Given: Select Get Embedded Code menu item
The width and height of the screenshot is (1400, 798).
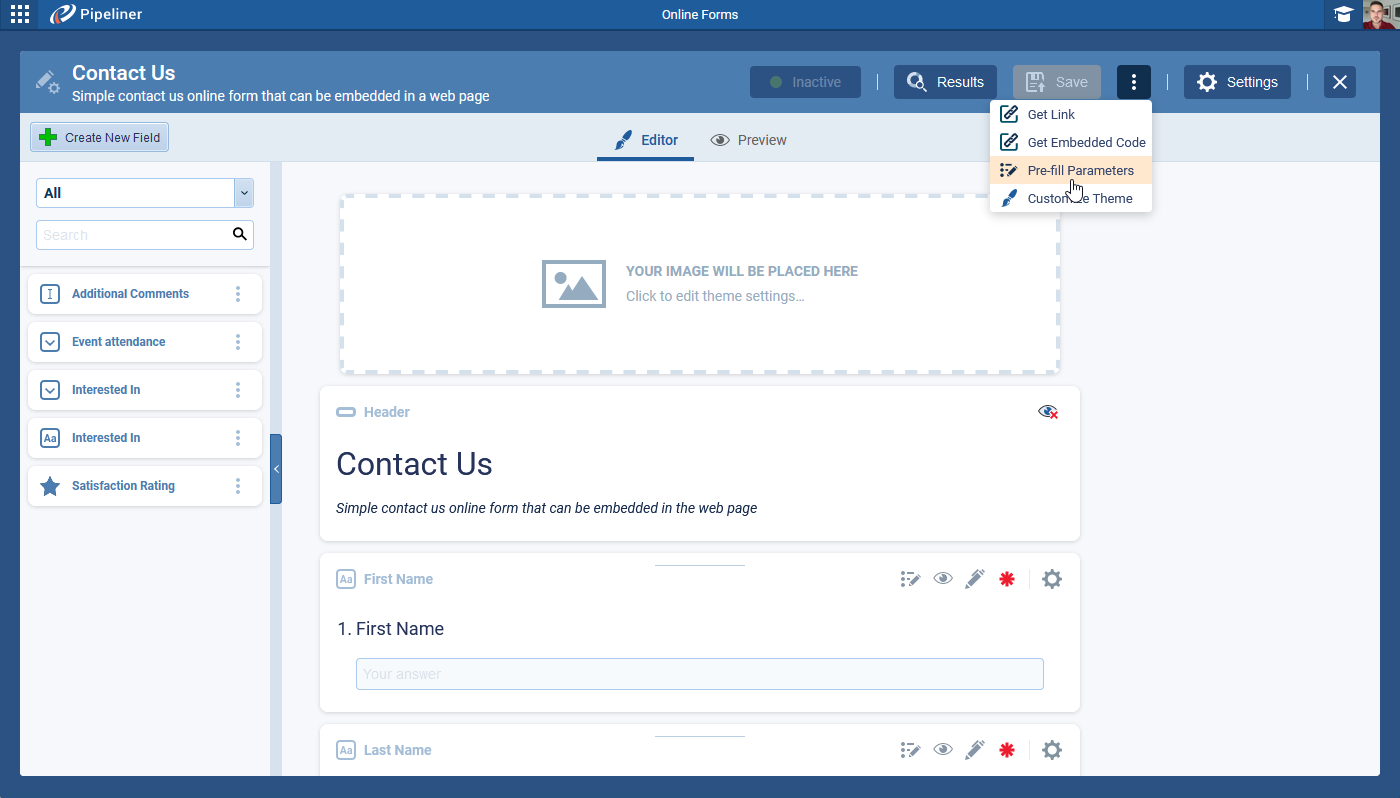Looking at the screenshot, I should point(1086,142).
